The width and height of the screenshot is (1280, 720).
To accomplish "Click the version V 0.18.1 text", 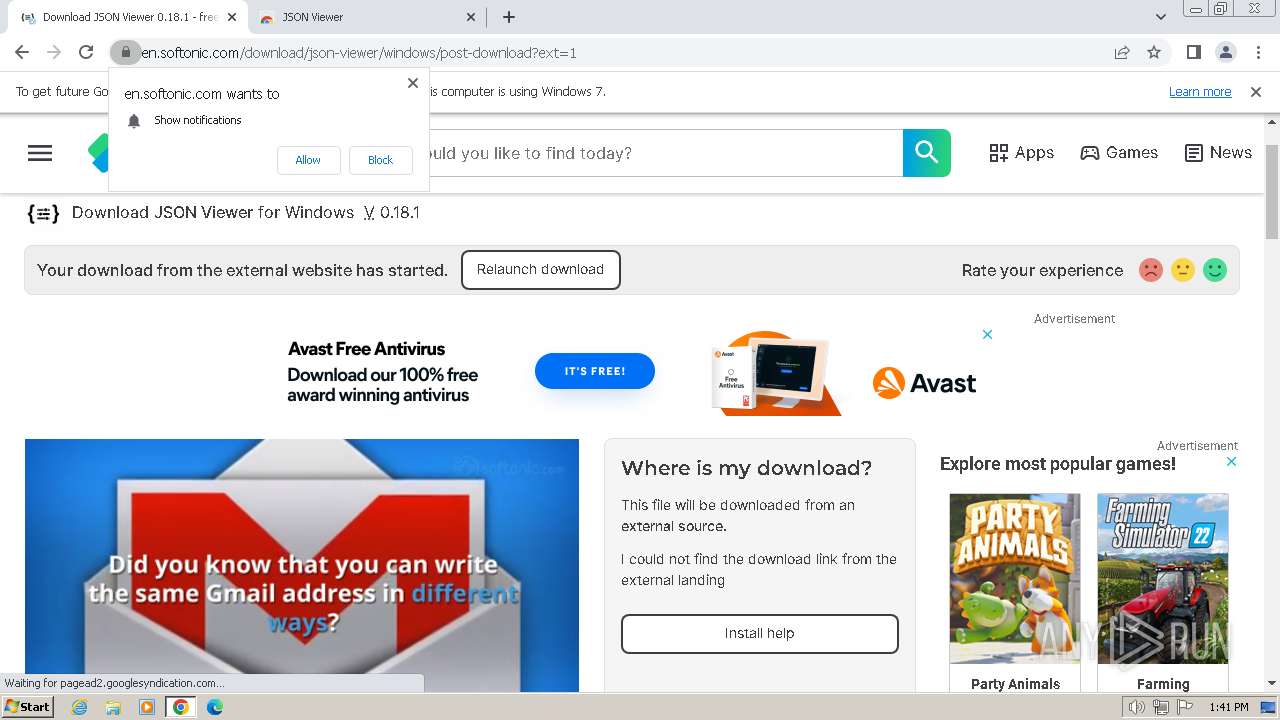I will pyautogui.click(x=392, y=213).
